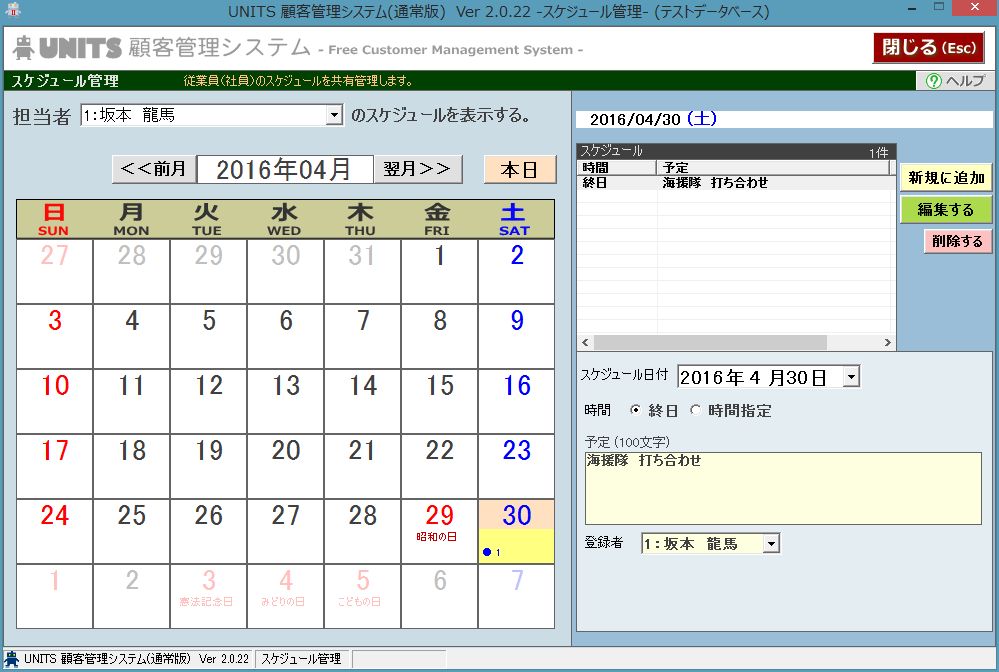The image size is (999, 672).
Task: Click the UNITS robot logo icon in header
Action: pyautogui.click(x=24, y=48)
